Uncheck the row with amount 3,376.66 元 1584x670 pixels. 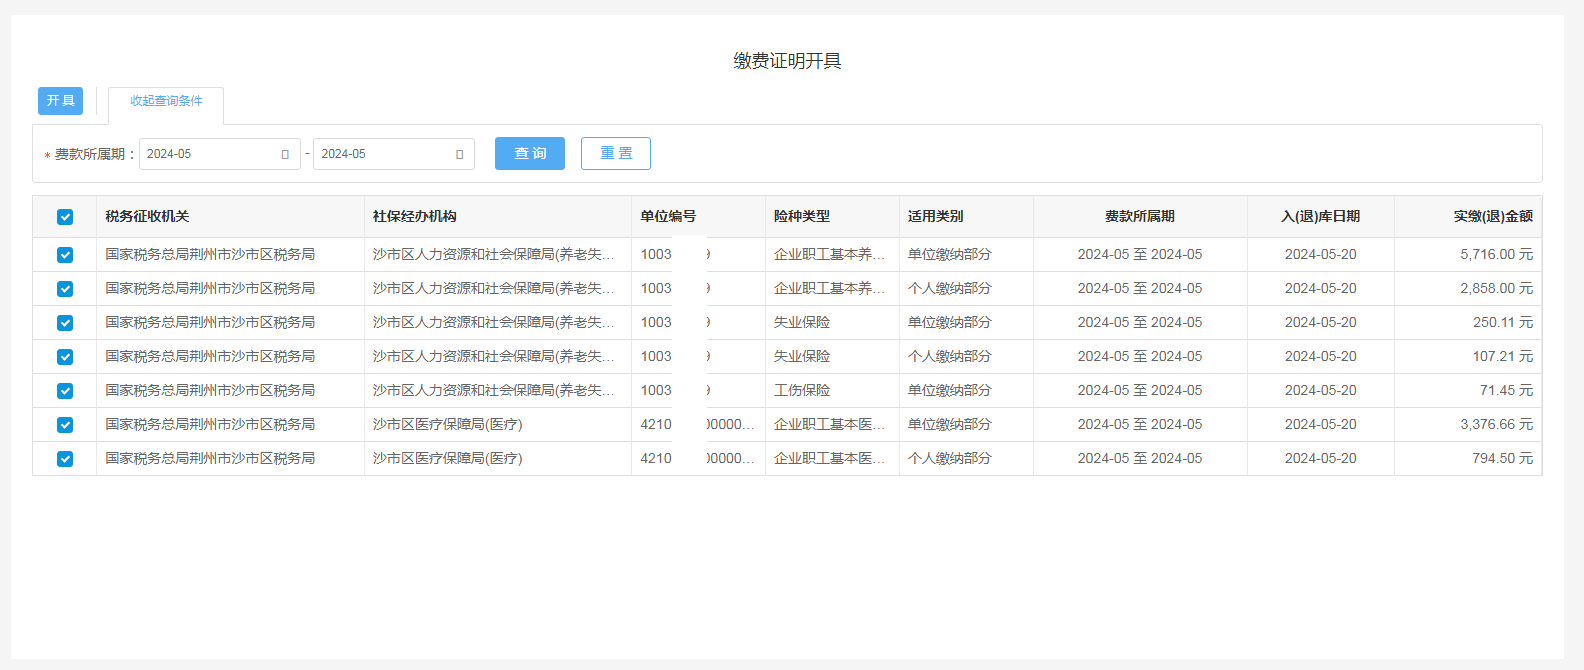pos(65,425)
